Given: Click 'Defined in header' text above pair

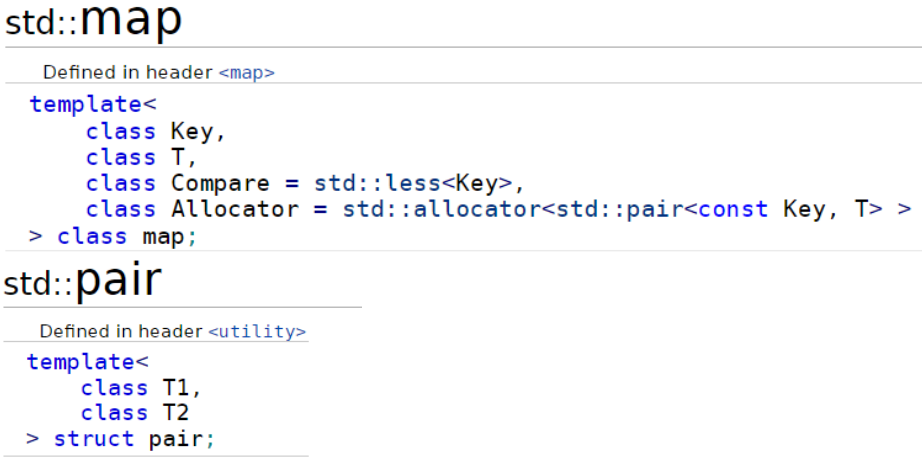Looking at the screenshot, I should point(121,331).
